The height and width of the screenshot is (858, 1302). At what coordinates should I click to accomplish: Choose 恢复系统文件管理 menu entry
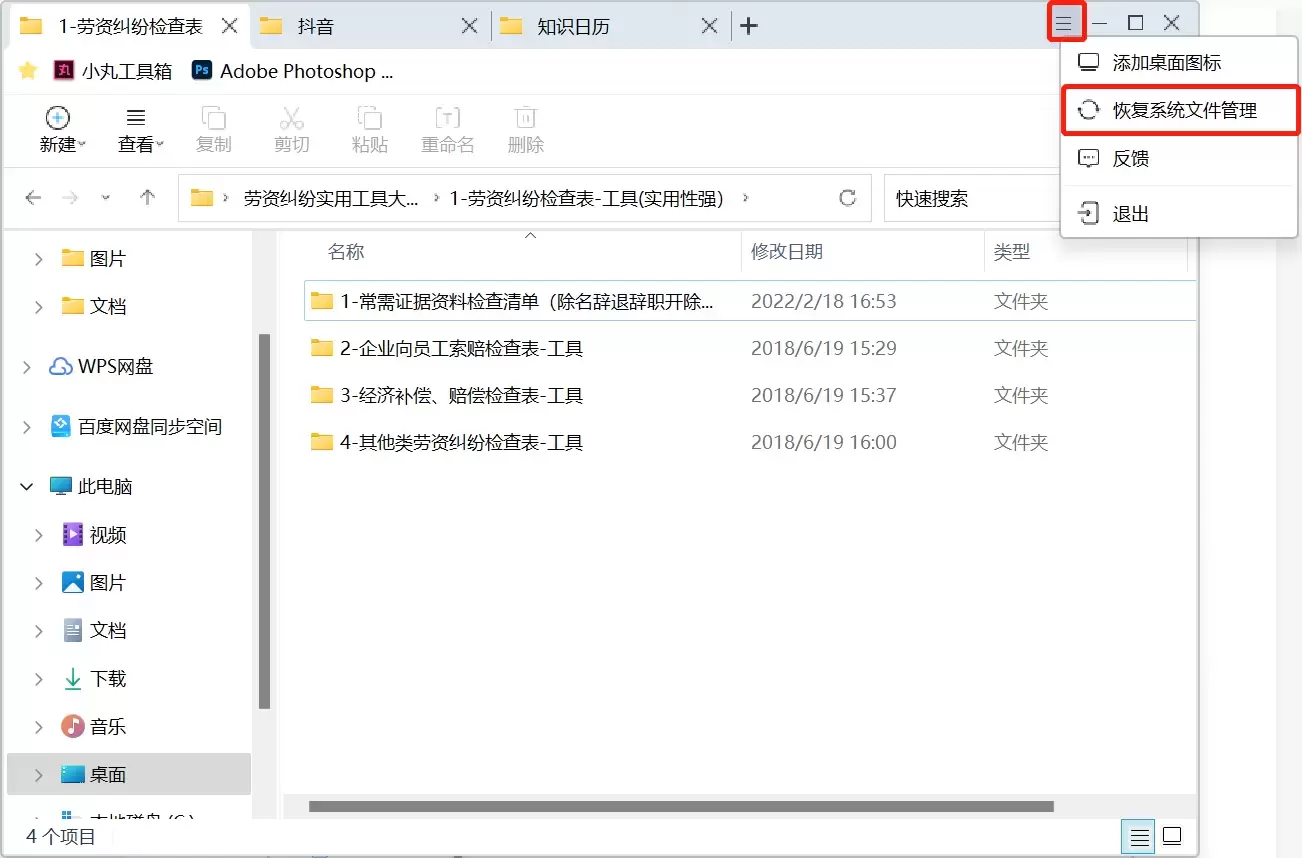click(x=1180, y=110)
